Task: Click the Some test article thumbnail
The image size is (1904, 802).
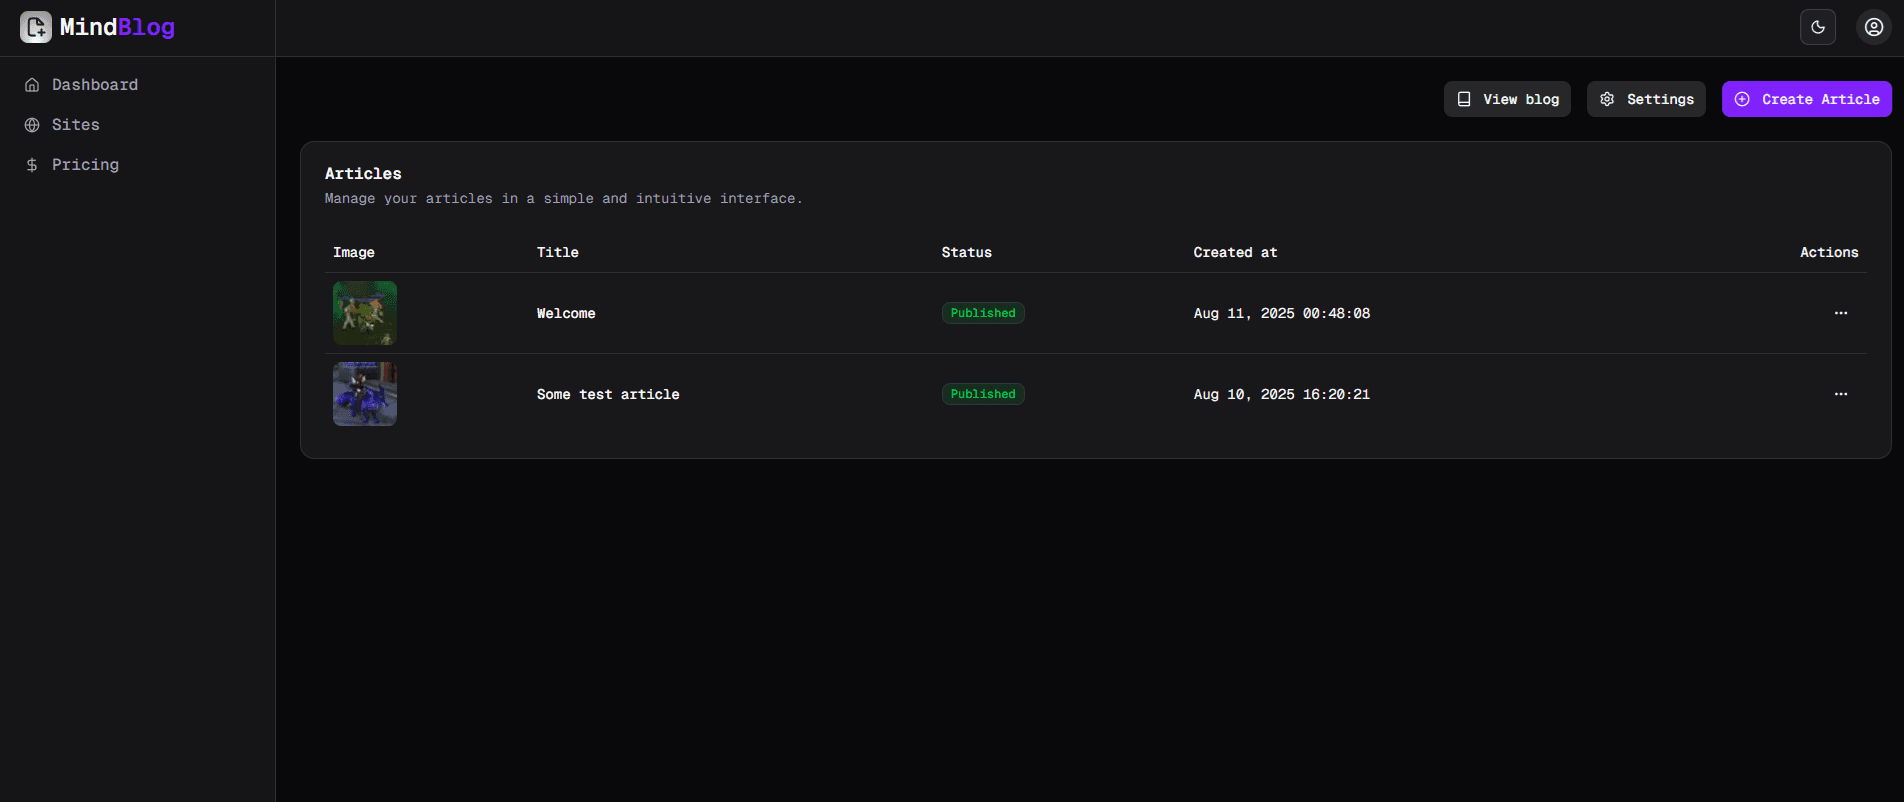Action: click(x=365, y=394)
